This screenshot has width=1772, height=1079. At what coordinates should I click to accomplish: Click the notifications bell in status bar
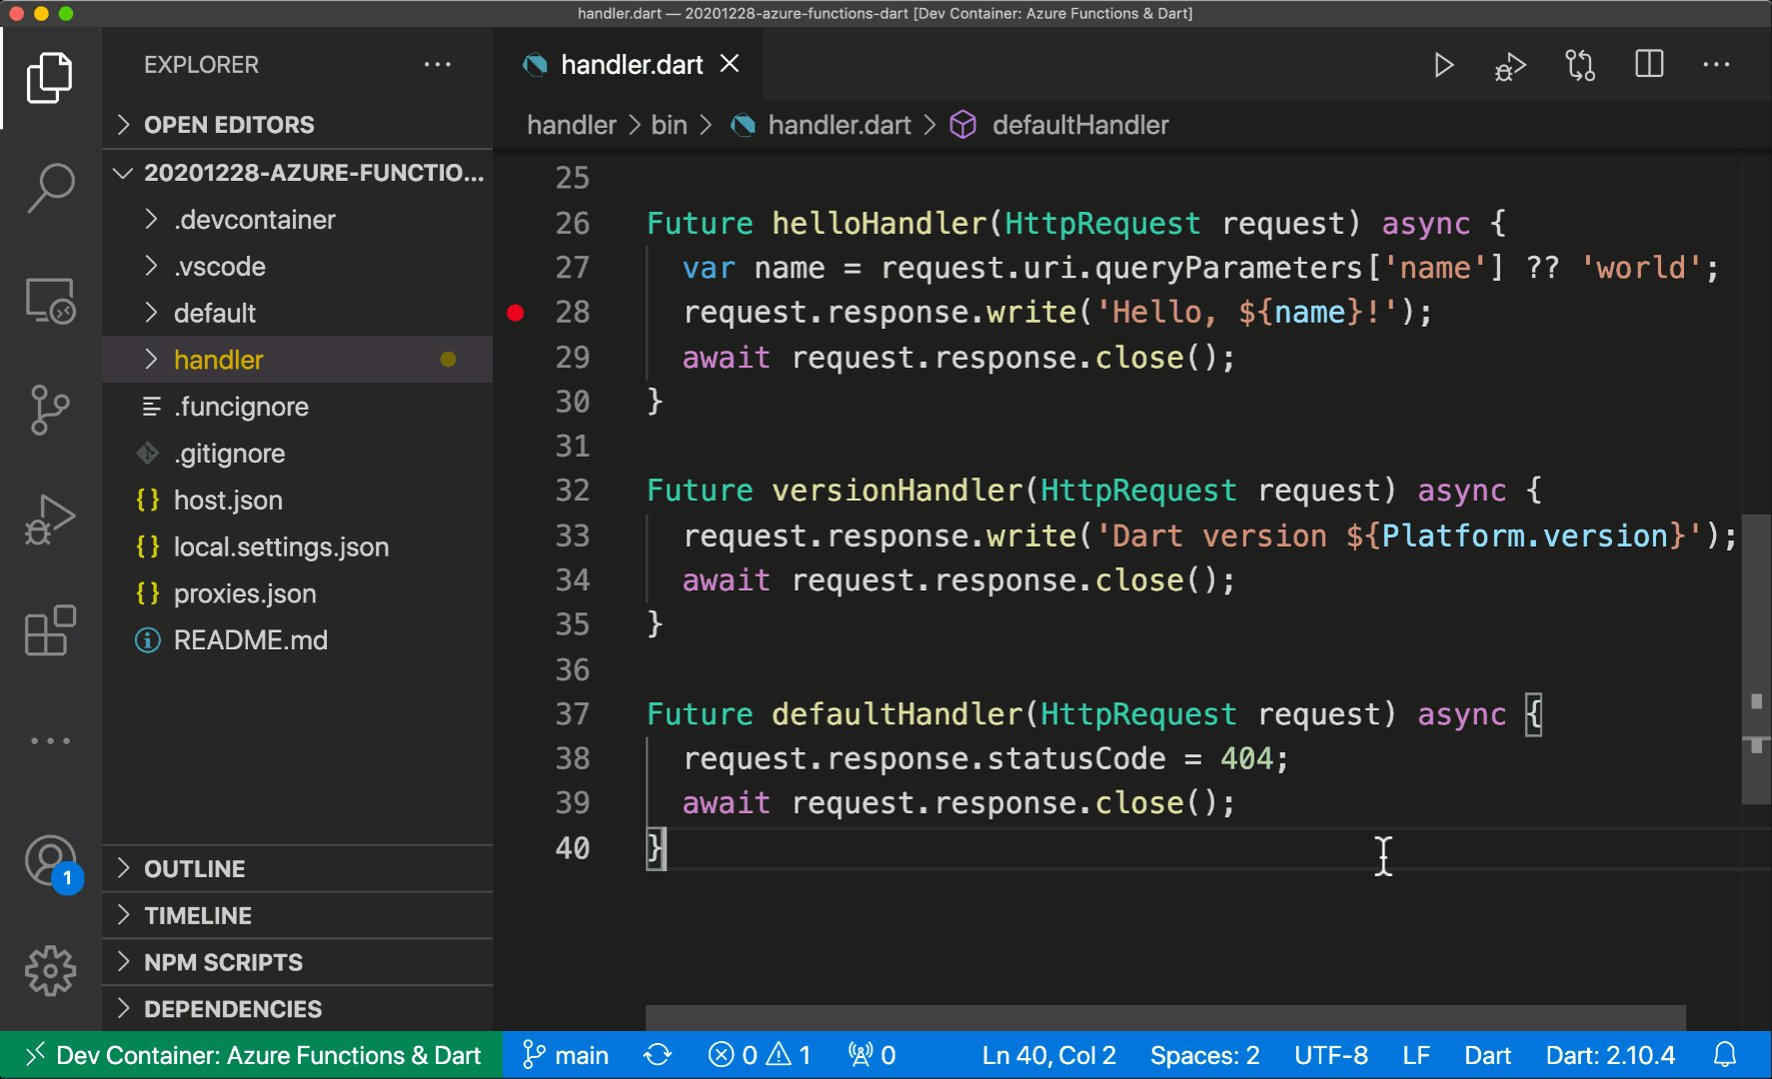coord(1726,1055)
